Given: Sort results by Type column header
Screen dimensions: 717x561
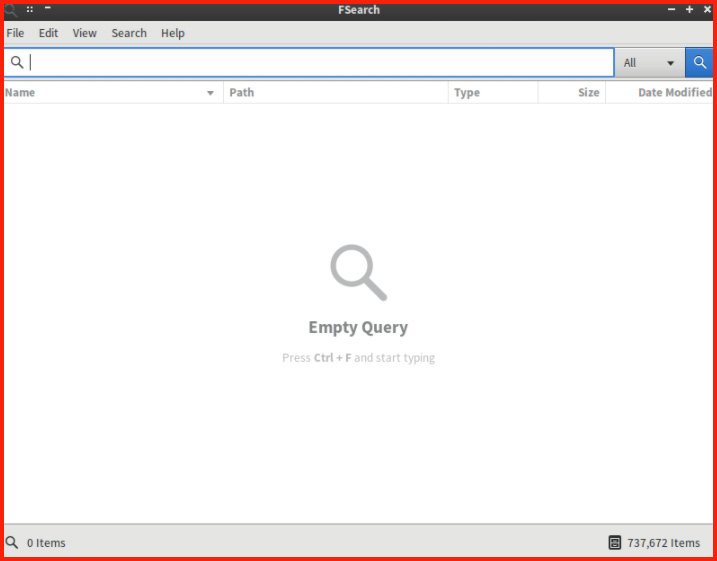Looking at the screenshot, I should [x=493, y=92].
